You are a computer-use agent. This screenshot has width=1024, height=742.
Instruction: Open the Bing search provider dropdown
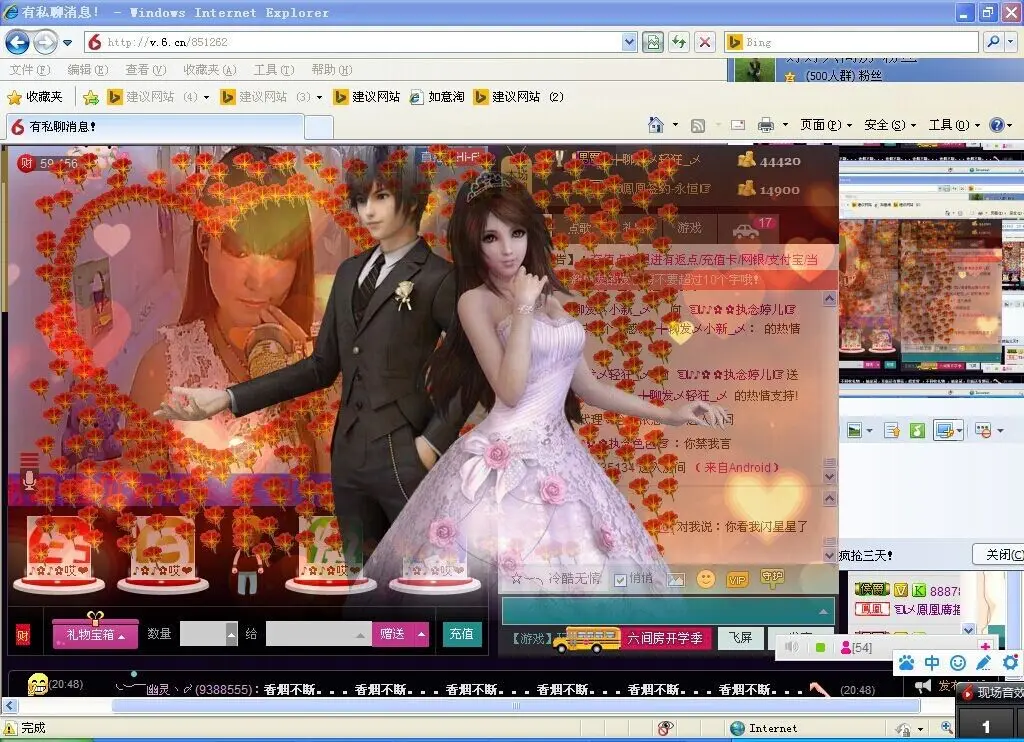tap(1011, 42)
